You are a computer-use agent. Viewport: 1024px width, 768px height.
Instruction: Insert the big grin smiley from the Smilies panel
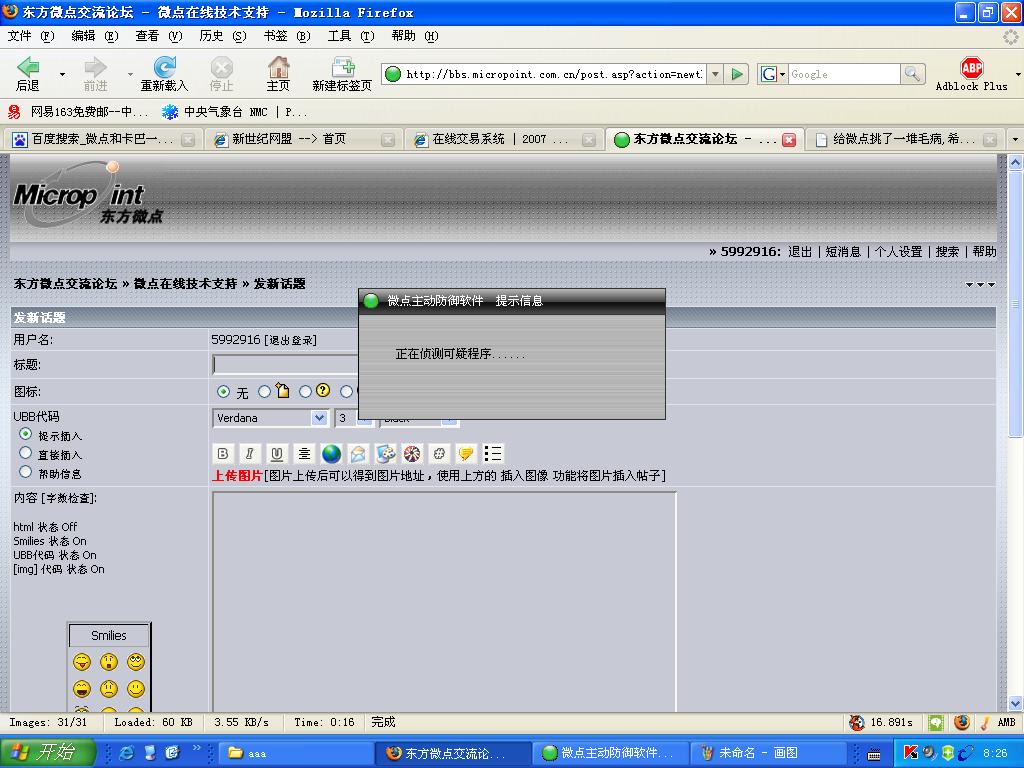(x=82, y=689)
